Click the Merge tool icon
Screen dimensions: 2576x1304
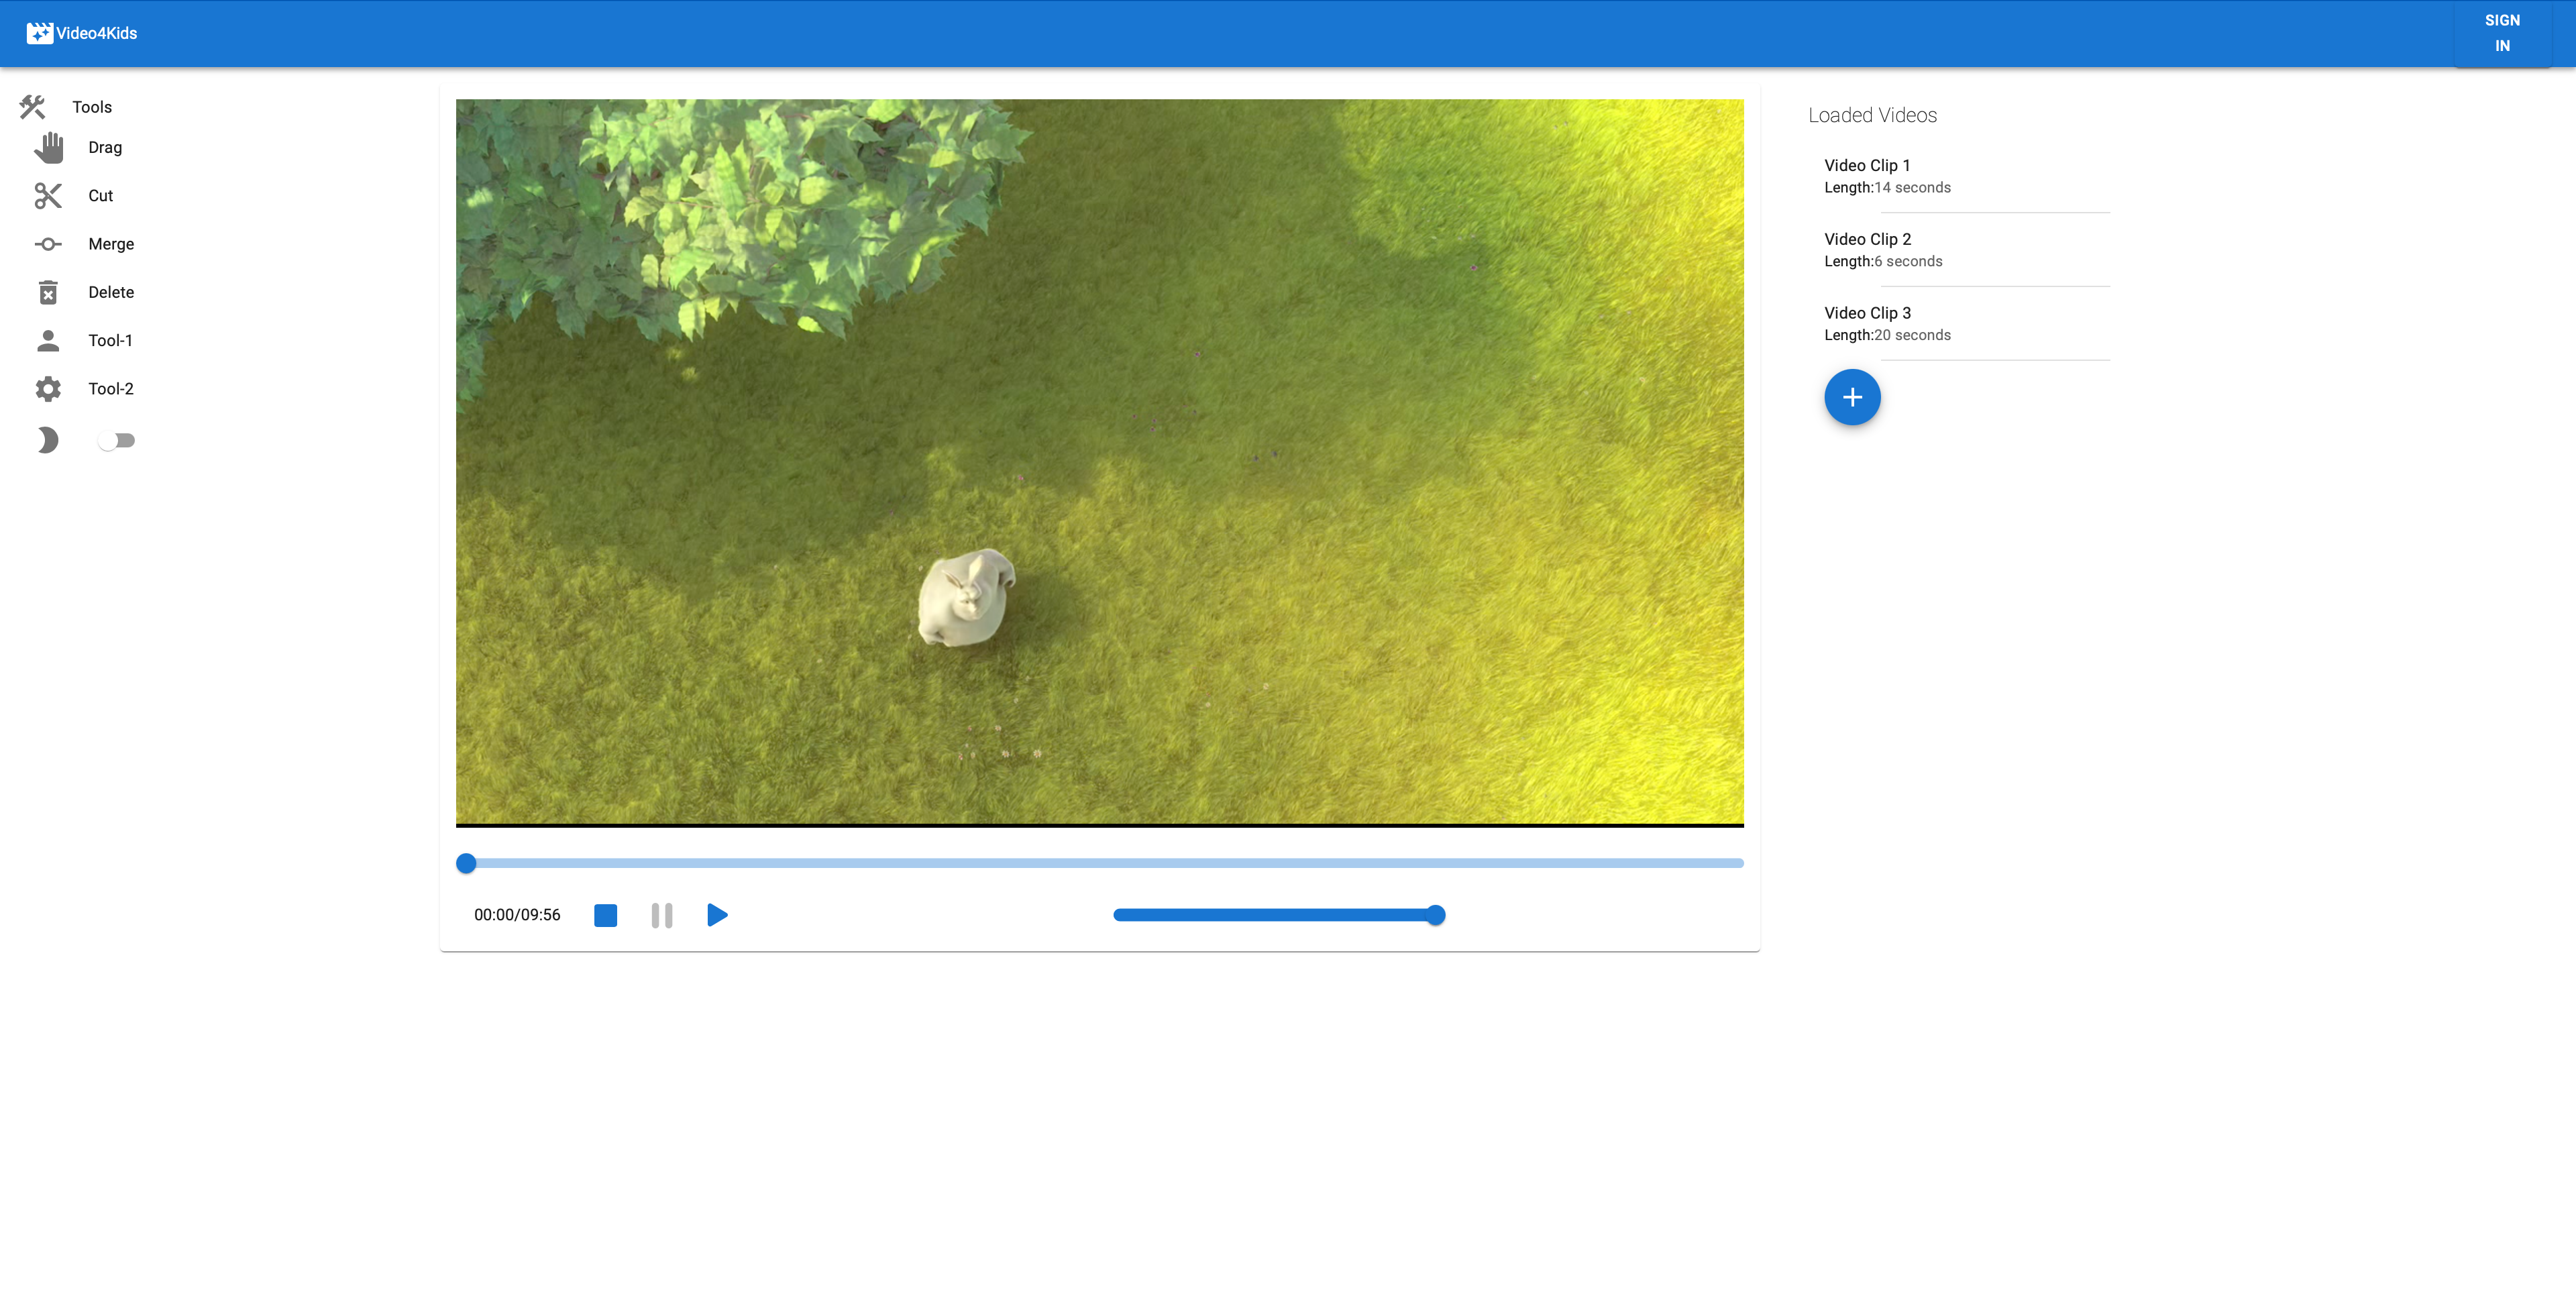pyautogui.click(x=48, y=244)
